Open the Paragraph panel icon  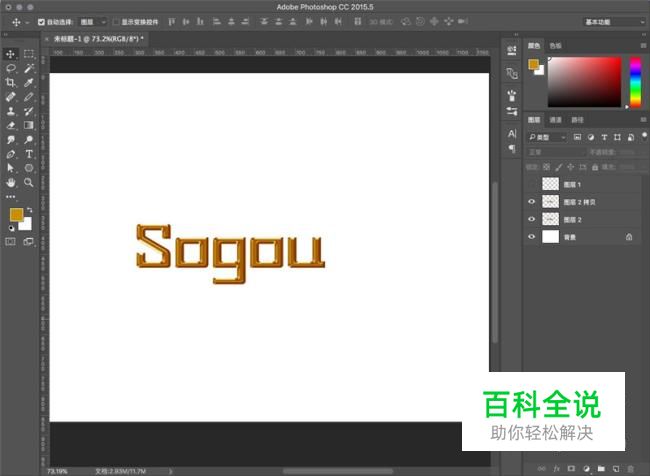point(512,148)
